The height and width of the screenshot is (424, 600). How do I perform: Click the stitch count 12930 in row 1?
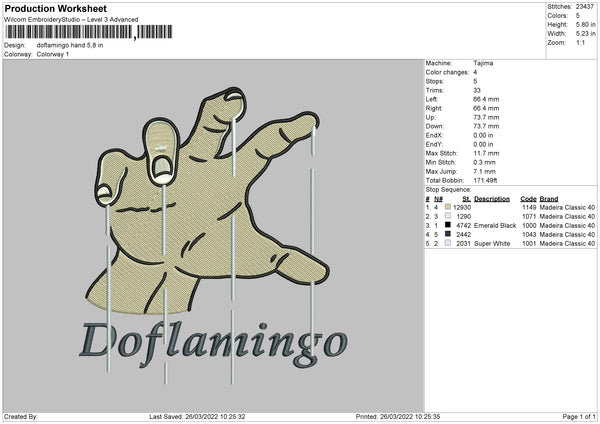click(462, 207)
